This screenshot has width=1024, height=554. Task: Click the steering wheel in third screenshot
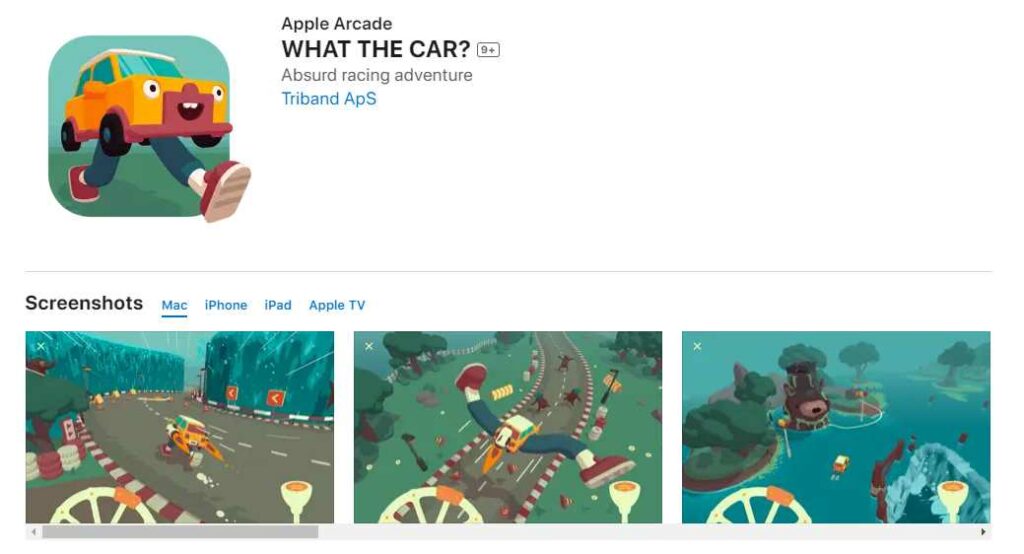(x=759, y=504)
